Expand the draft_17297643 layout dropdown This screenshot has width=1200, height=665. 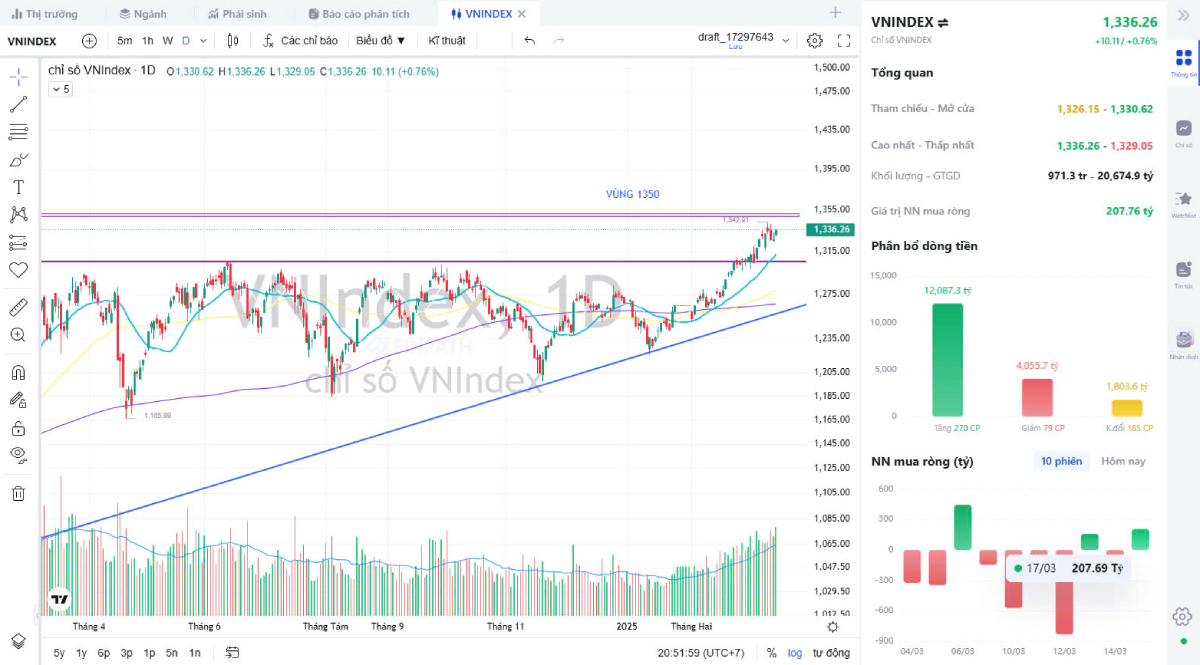[x=785, y=41]
